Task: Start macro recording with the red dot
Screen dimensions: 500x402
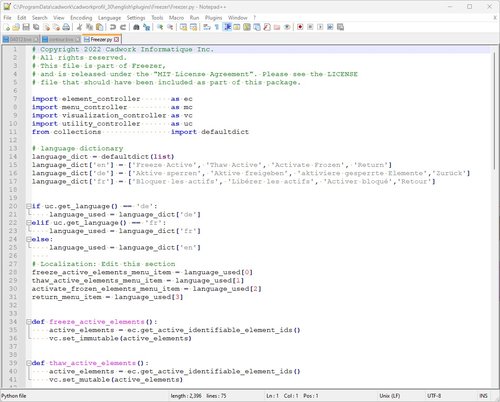Action: coord(300,27)
